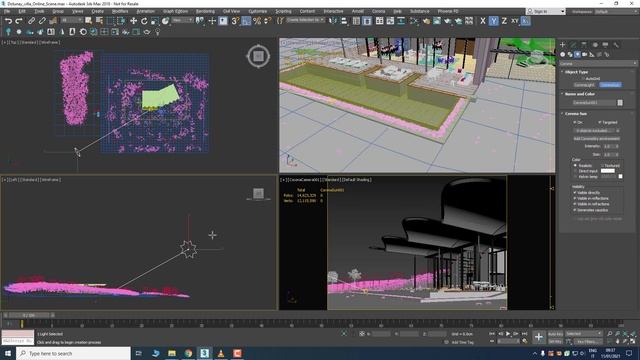Open the Modifiers menu
The image size is (640, 360).
tap(120, 11)
